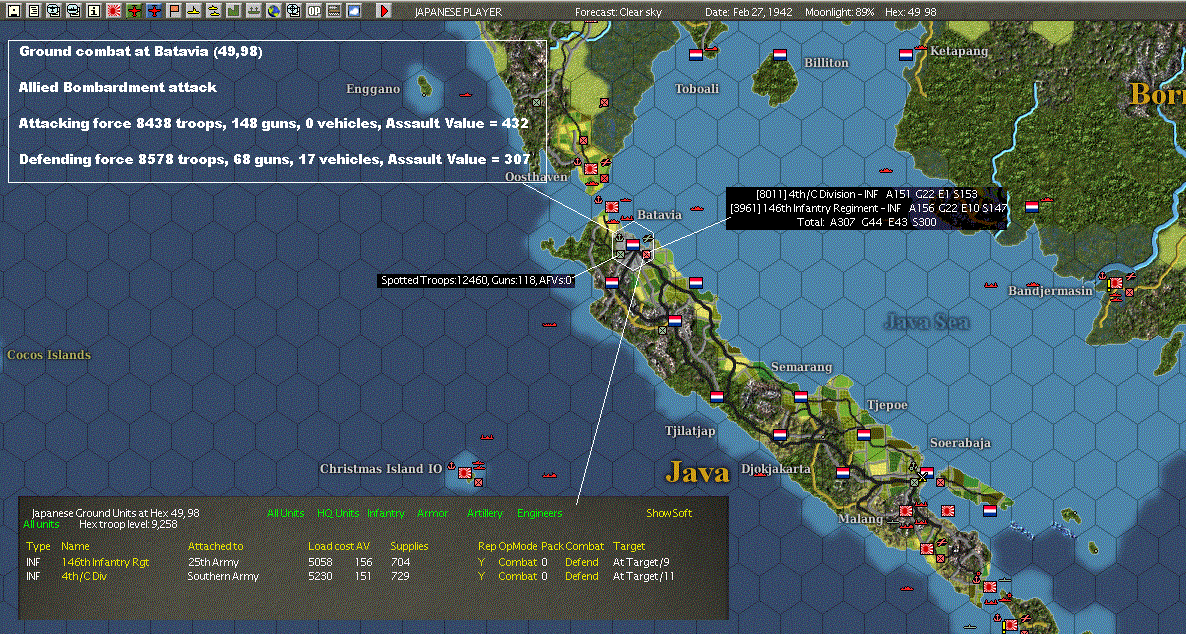The image size is (1186, 634).
Task: Click the ground tracks icon right of OP
Action: pyautogui.click(x=334, y=11)
